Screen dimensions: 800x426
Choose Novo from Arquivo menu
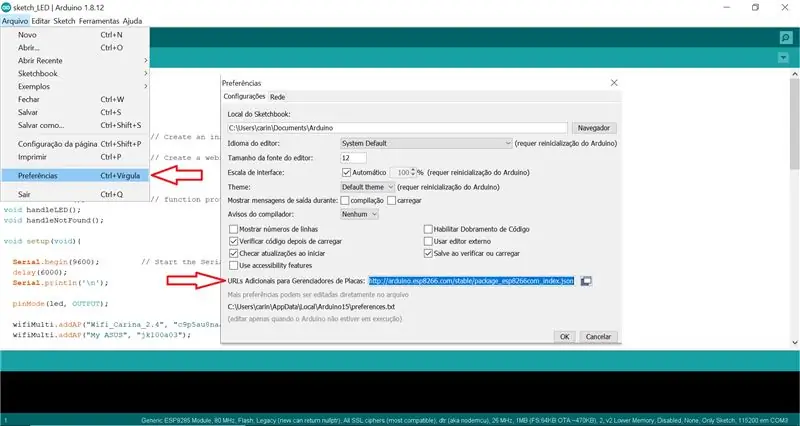pos(74,35)
